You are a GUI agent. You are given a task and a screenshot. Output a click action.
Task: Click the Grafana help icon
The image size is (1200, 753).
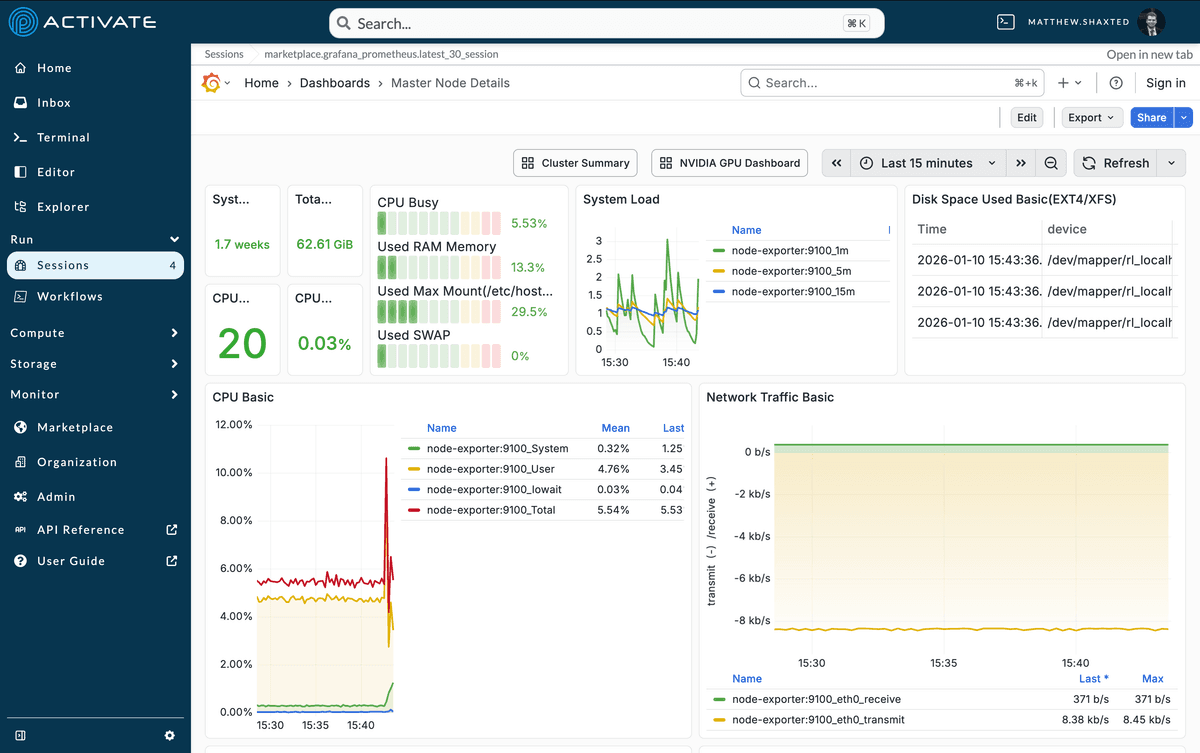pyautogui.click(x=1117, y=83)
